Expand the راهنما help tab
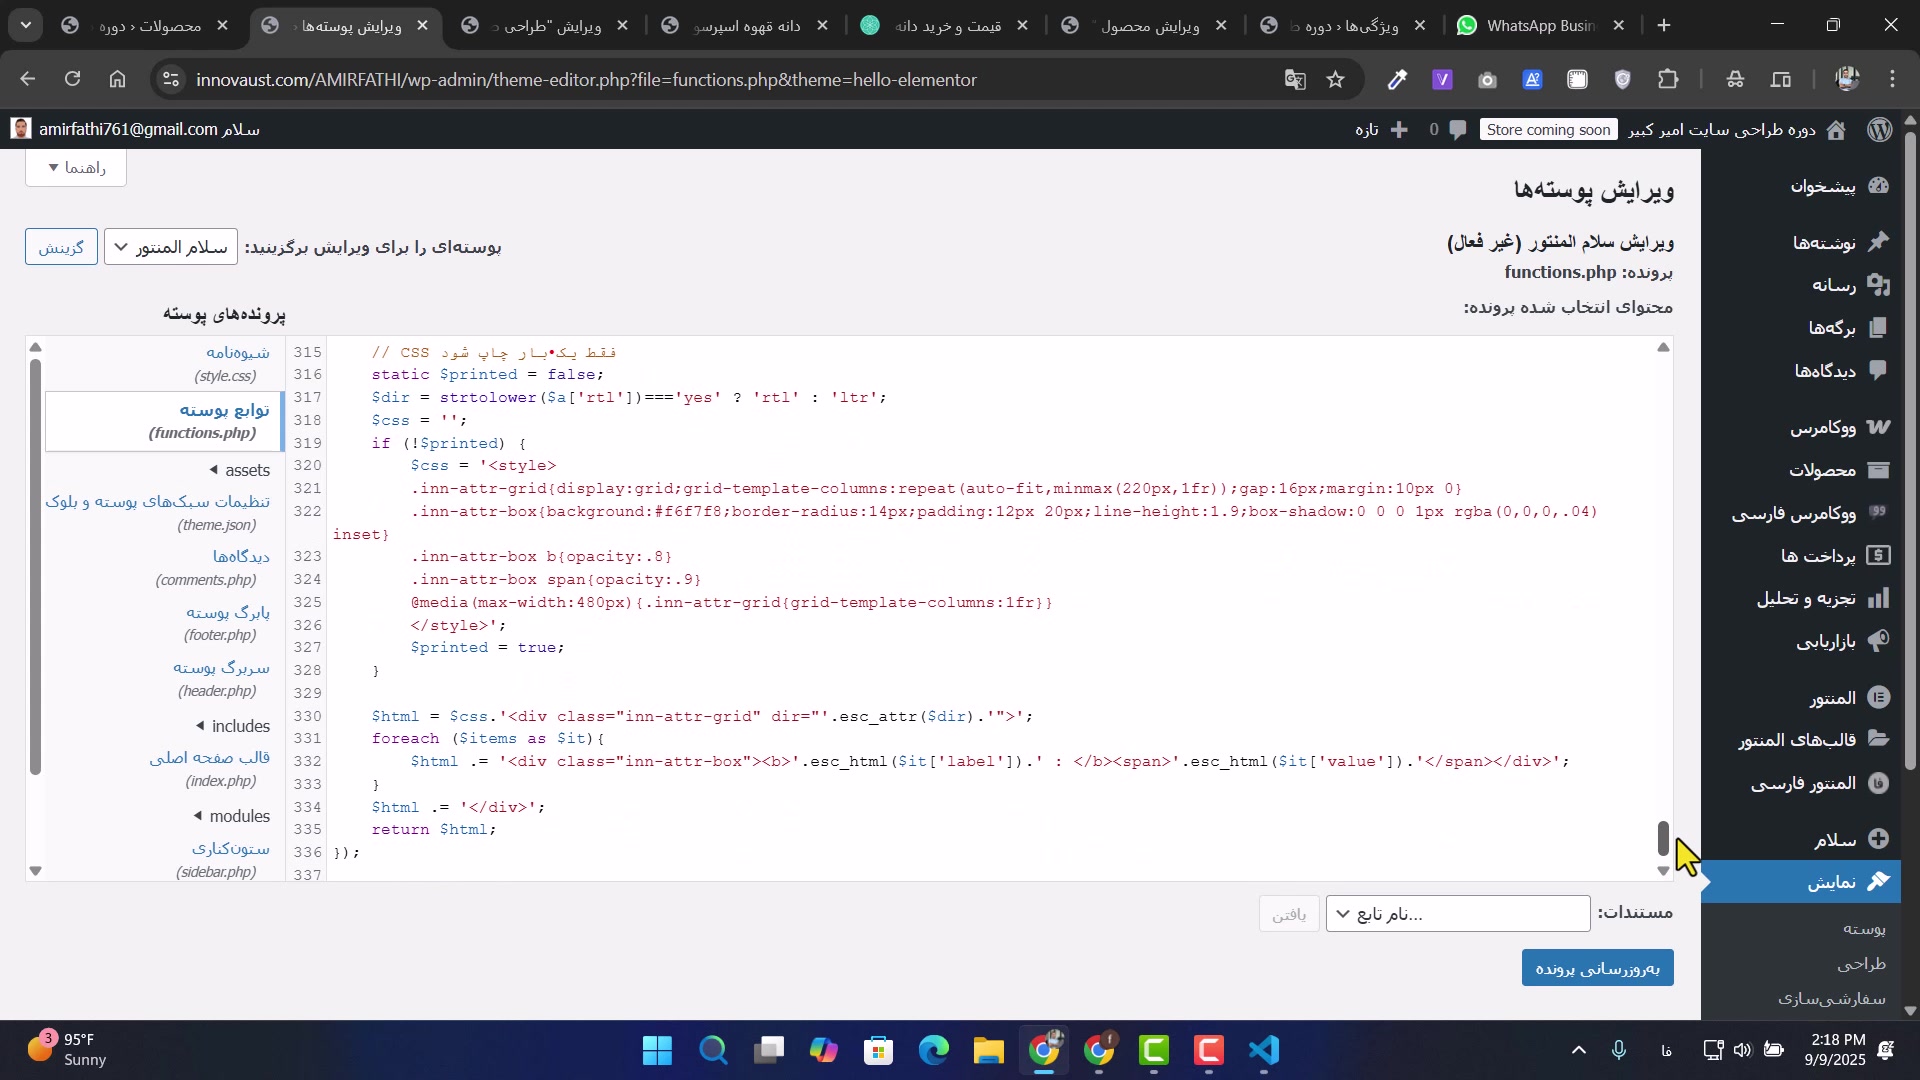 tap(76, 168)
